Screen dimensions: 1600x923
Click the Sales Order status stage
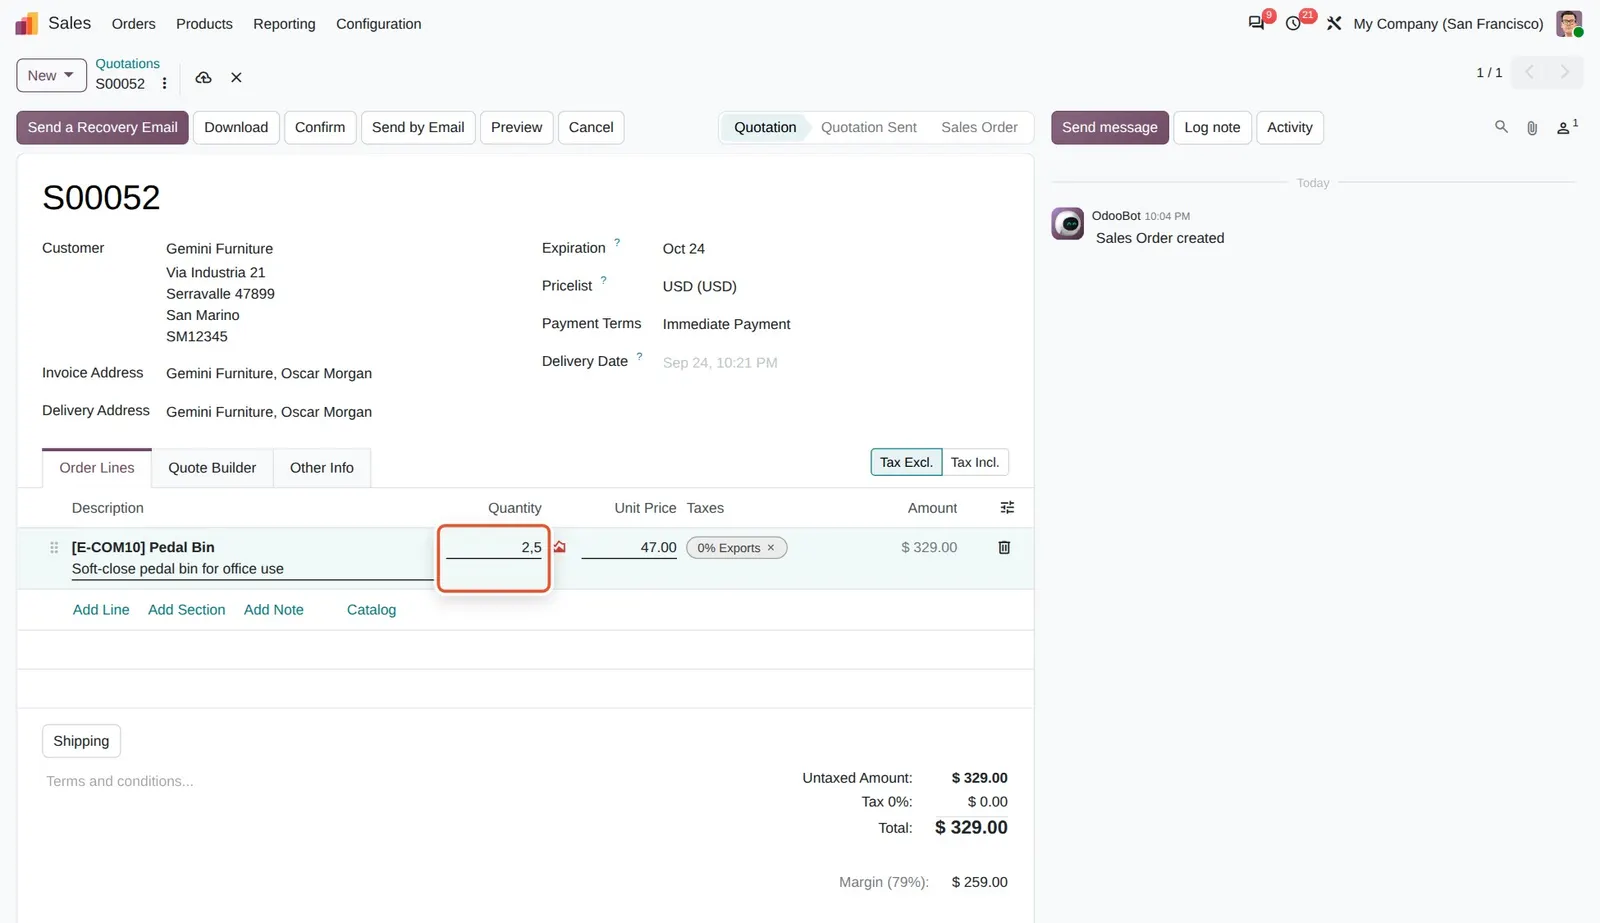point(979,127)
